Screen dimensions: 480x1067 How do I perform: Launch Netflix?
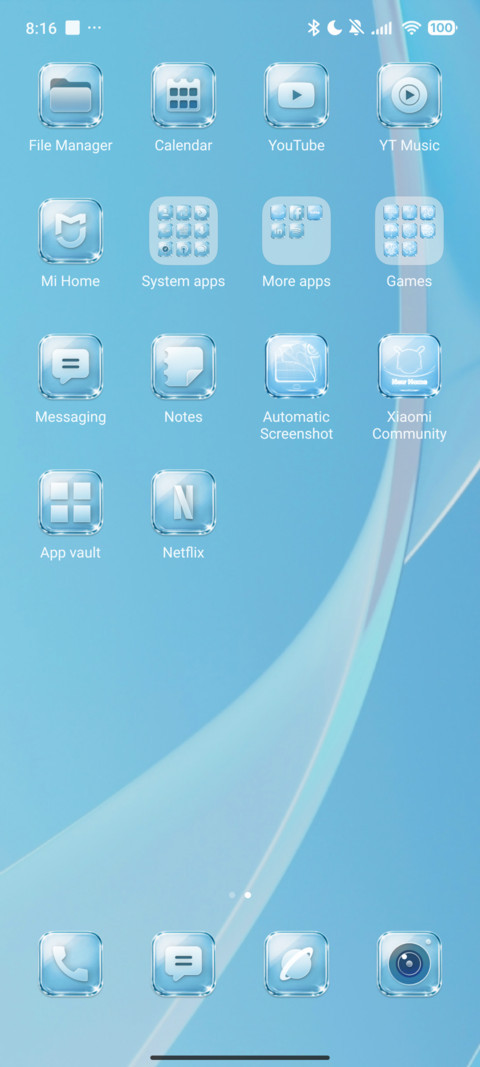click(183, 502)
